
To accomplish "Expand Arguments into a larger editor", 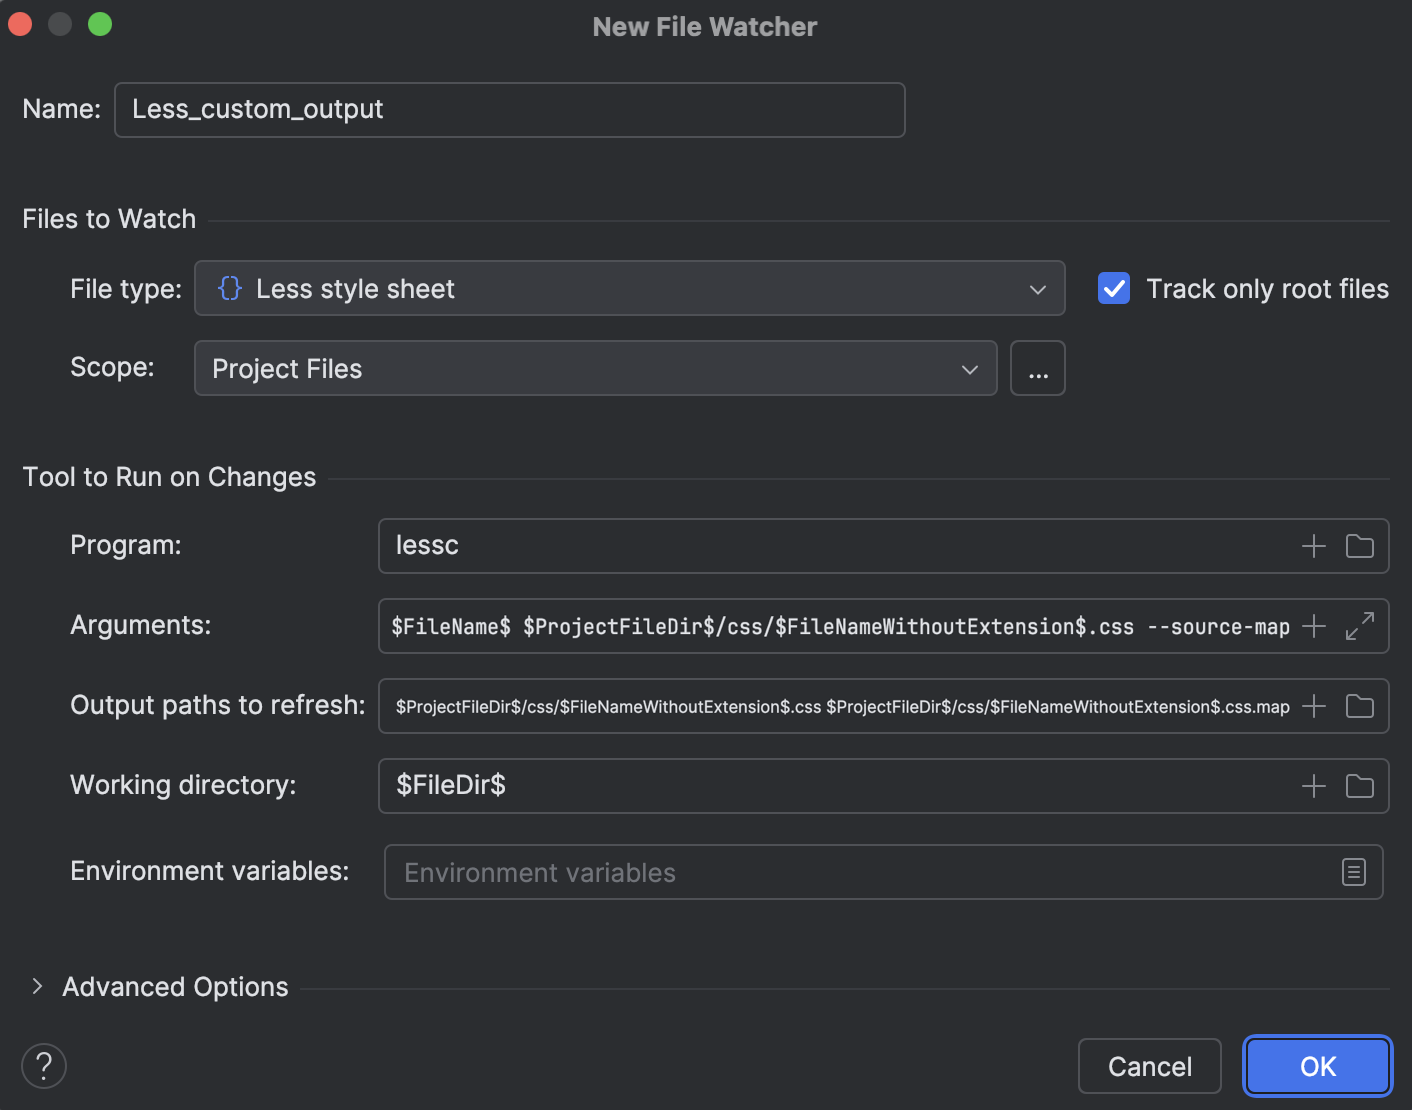I will click(x=1359, y=626).
